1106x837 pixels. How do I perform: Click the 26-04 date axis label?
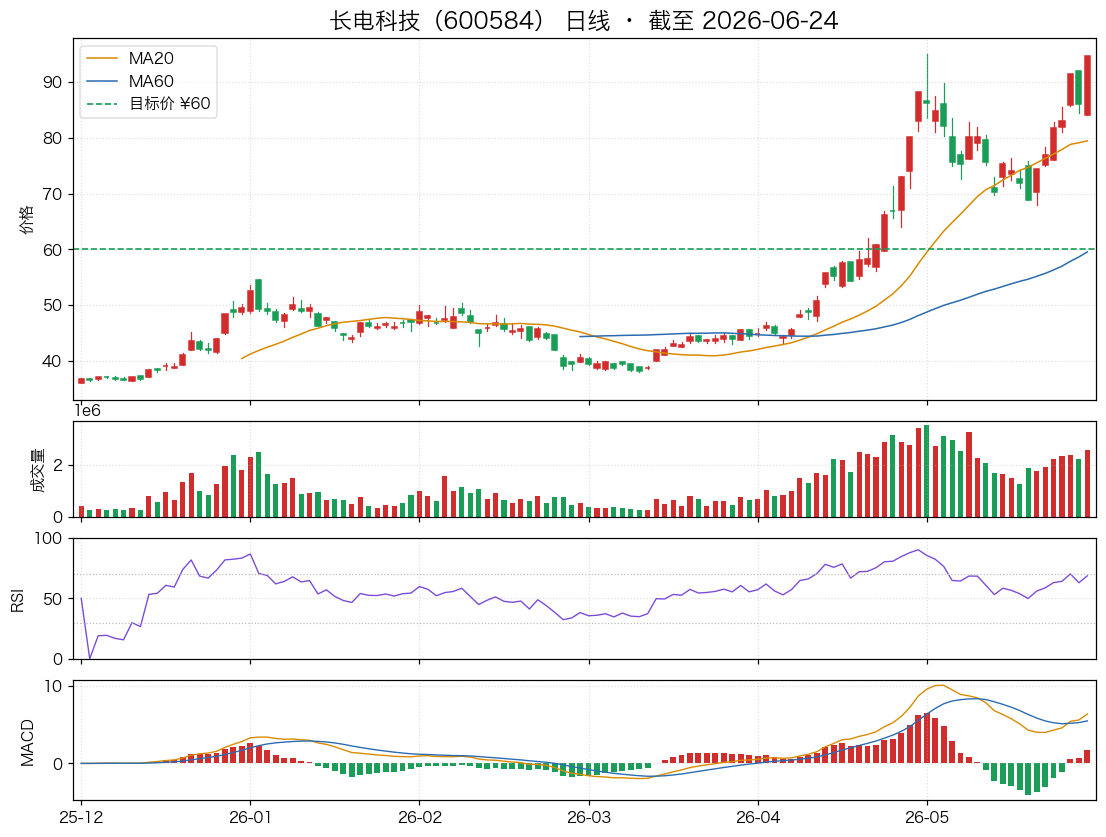coord(758,817)
